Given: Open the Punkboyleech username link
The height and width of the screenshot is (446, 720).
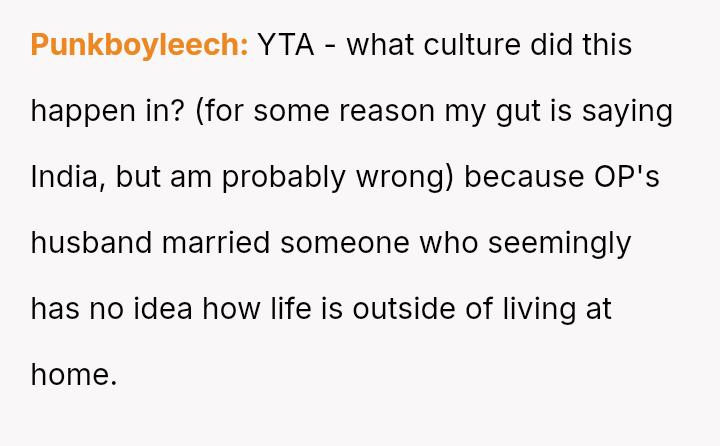Looking at the screenshot, I should pyautogui.click(x=140, y=45).
